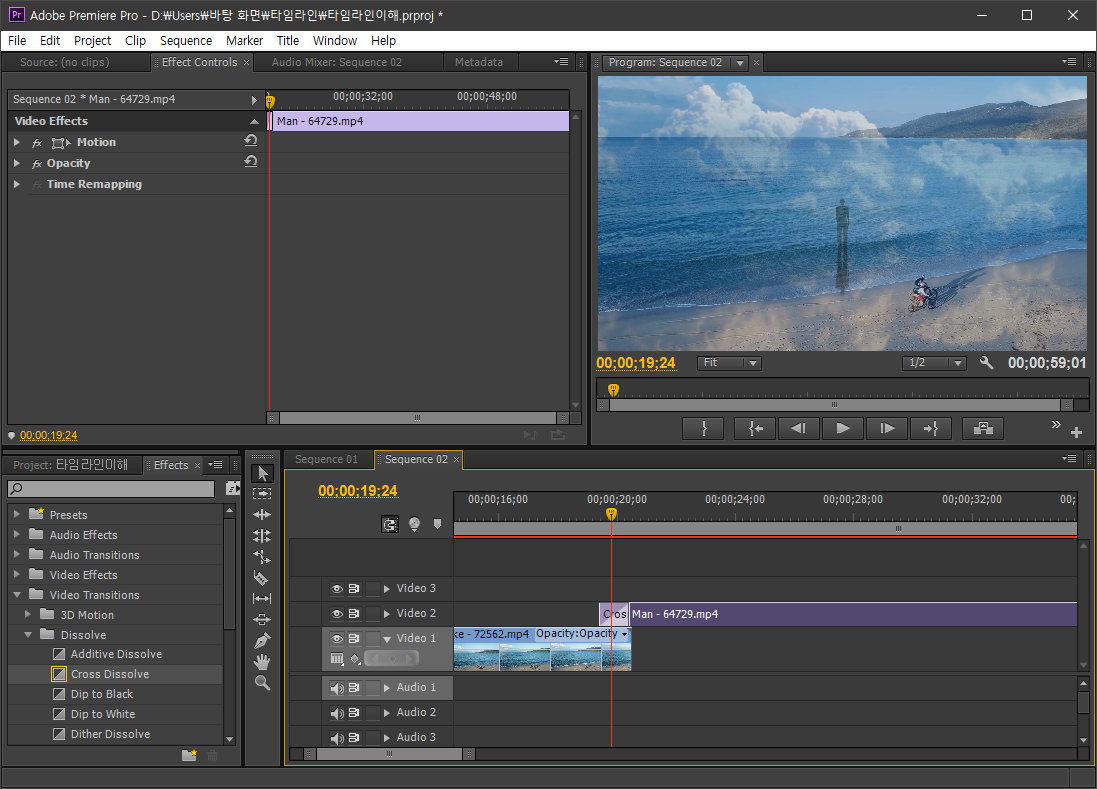Select the Ripple Edit tool

pyautogui.click(x=262, y=514)
